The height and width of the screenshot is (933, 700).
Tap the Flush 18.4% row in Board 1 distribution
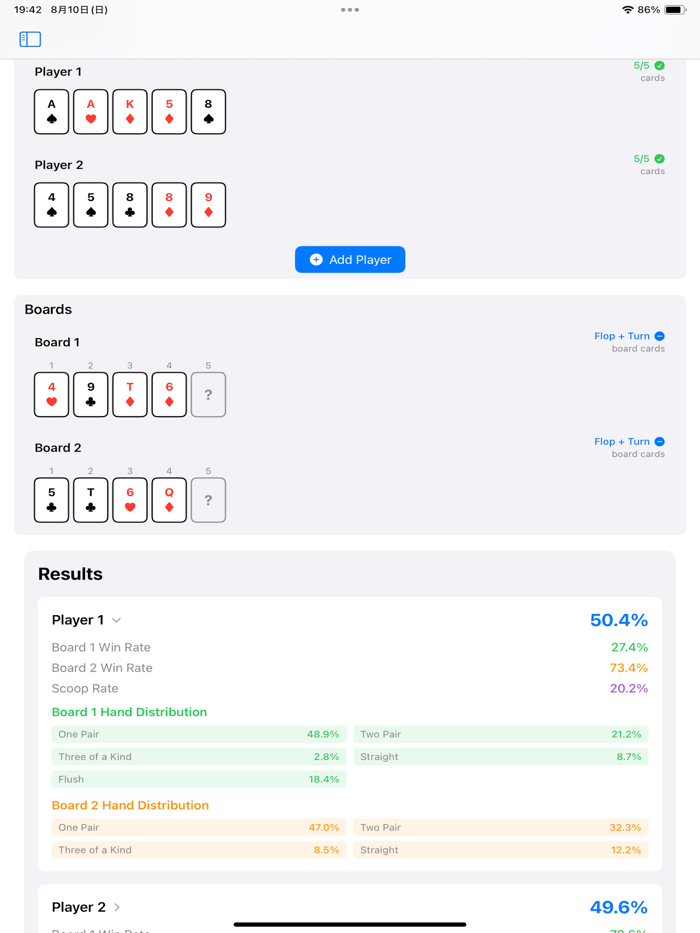click(x=197, y=779)
